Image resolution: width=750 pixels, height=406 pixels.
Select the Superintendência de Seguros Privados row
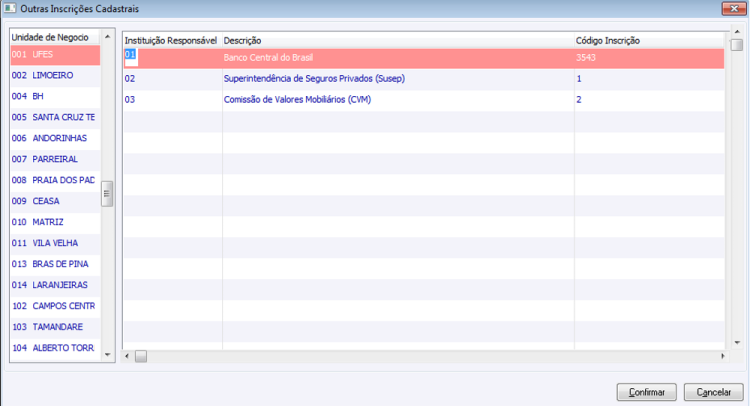pyautogui.click(x=424, y=79)
